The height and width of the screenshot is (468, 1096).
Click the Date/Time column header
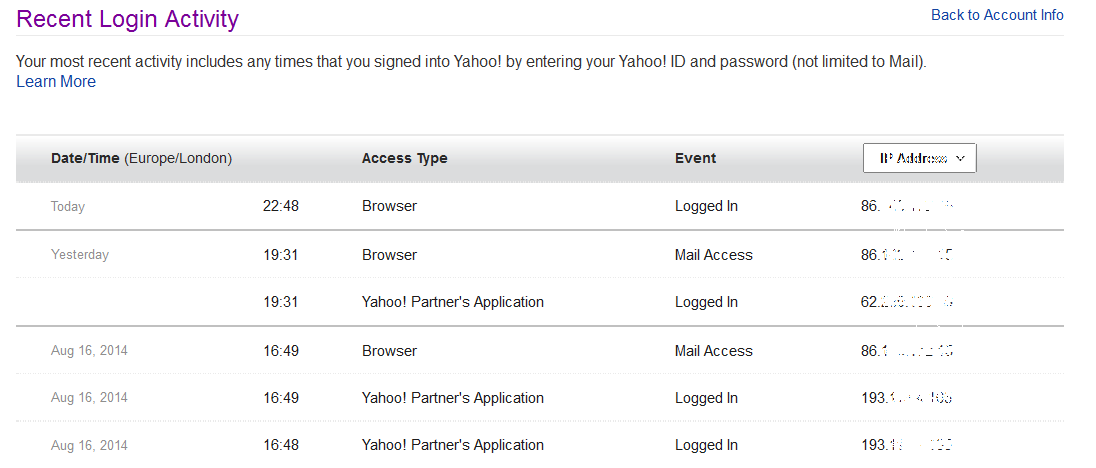click(x=141, y=158)
